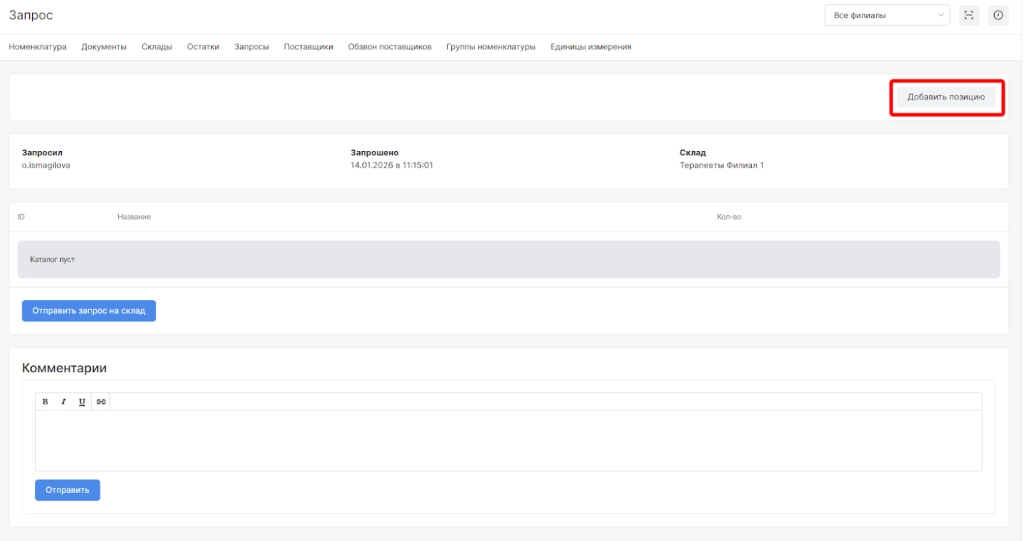The height and width of the screenshot is (541, 1024).
Task: Click «Отправить» button under the comment box
Action: 67,490
